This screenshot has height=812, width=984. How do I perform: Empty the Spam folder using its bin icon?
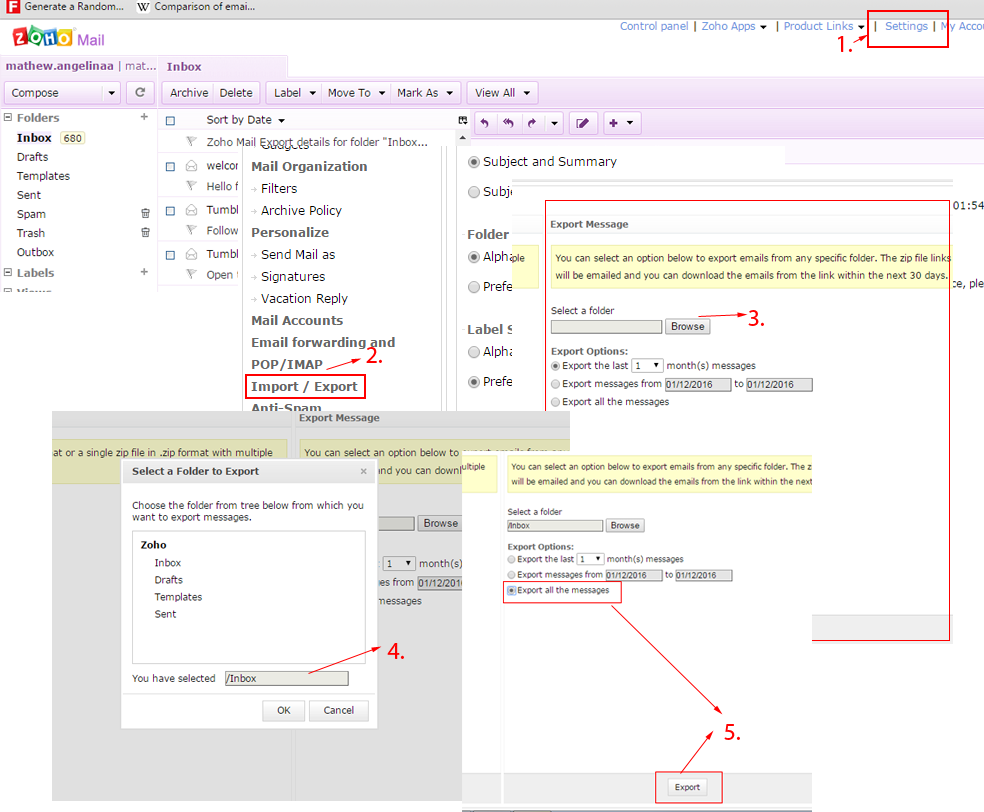pyautogui.click(x=145, y=213)
